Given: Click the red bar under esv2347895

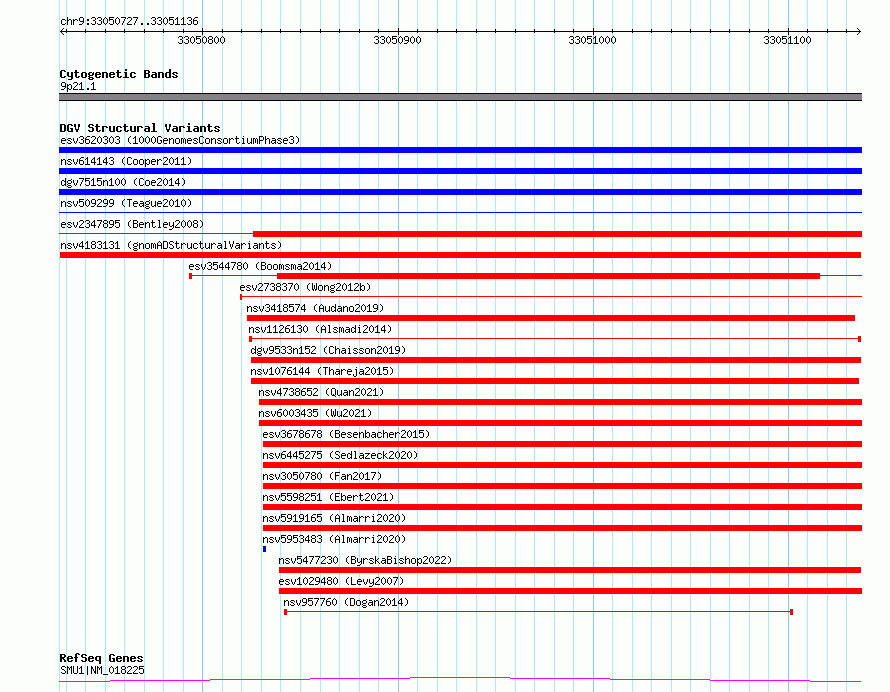Looking at the screenshot, I should point(557,234).
